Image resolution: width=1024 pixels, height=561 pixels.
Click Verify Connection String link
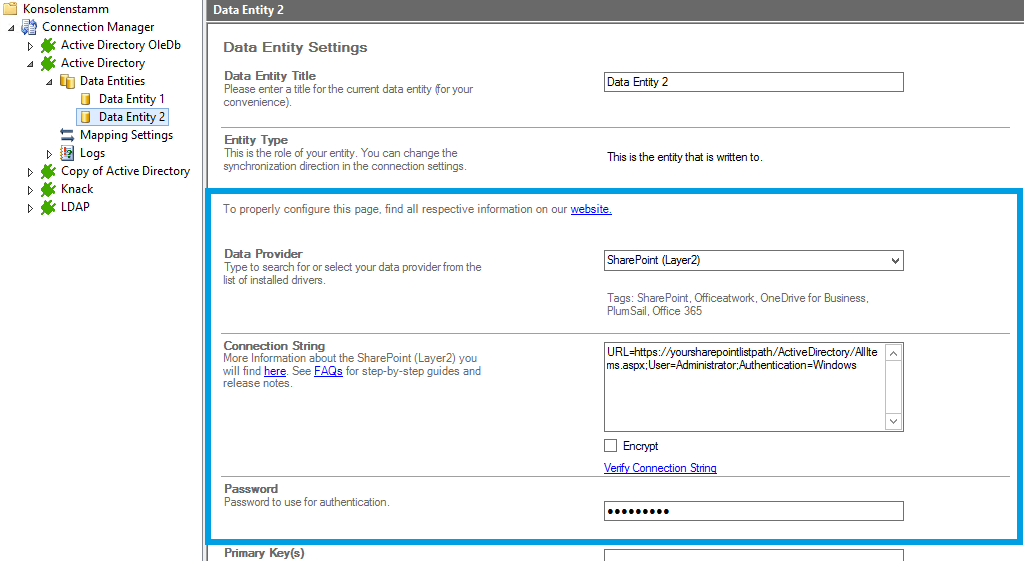pos(660,468)
